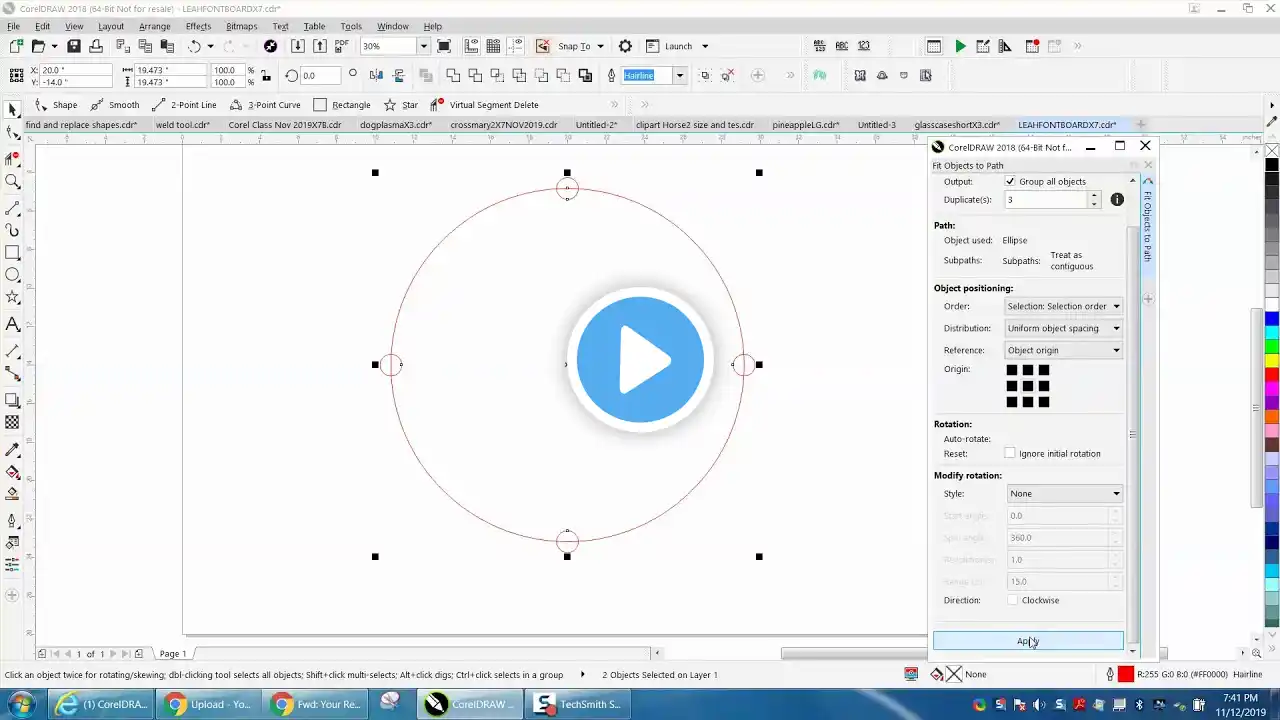This screenshot has width=1280, height=720.
Task: Switch to the dogplasmaX3.cdr document tab
Action: [x=395, y=125]
